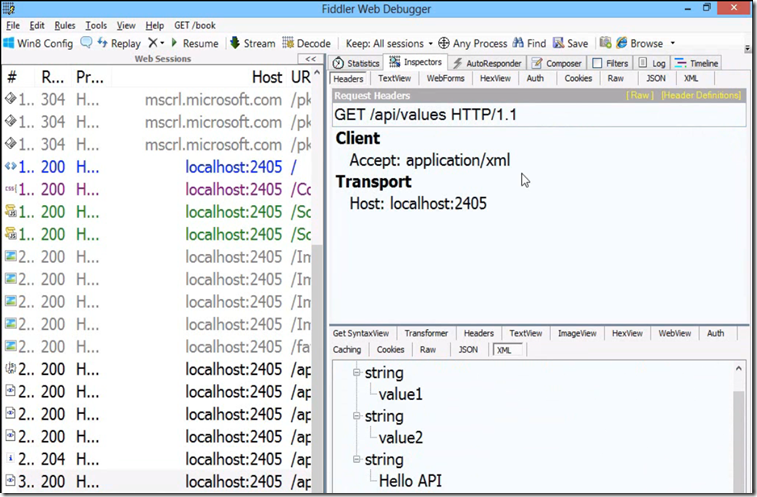Open the Help menu
Image resolution: width=757 pixels, height=497 pixels.
(154, 26)
